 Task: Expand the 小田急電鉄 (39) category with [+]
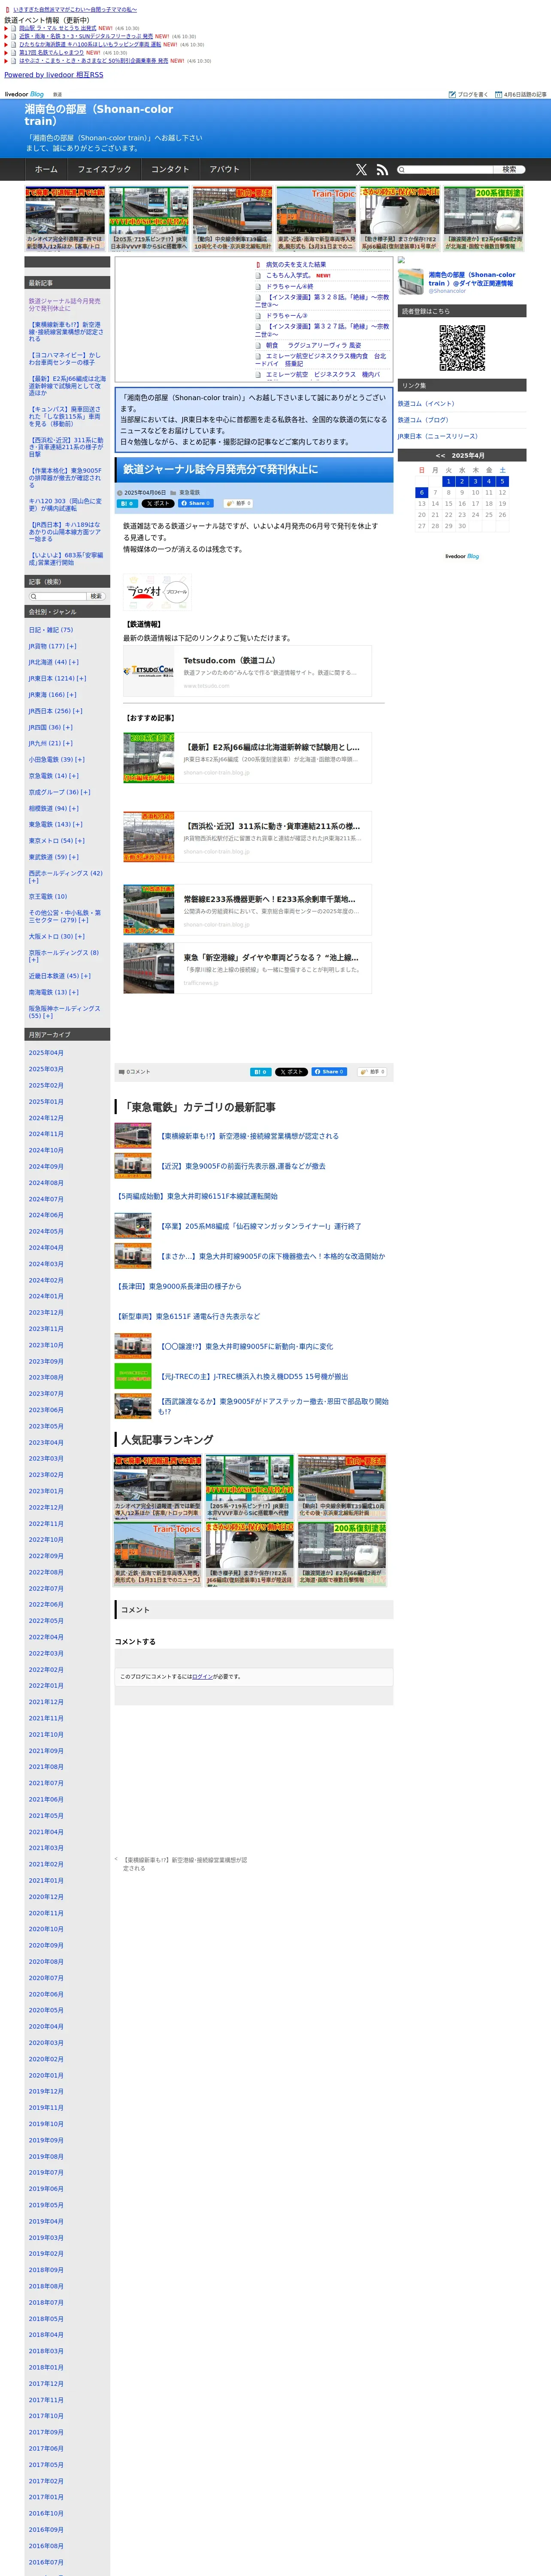click(x=79, y=759)
